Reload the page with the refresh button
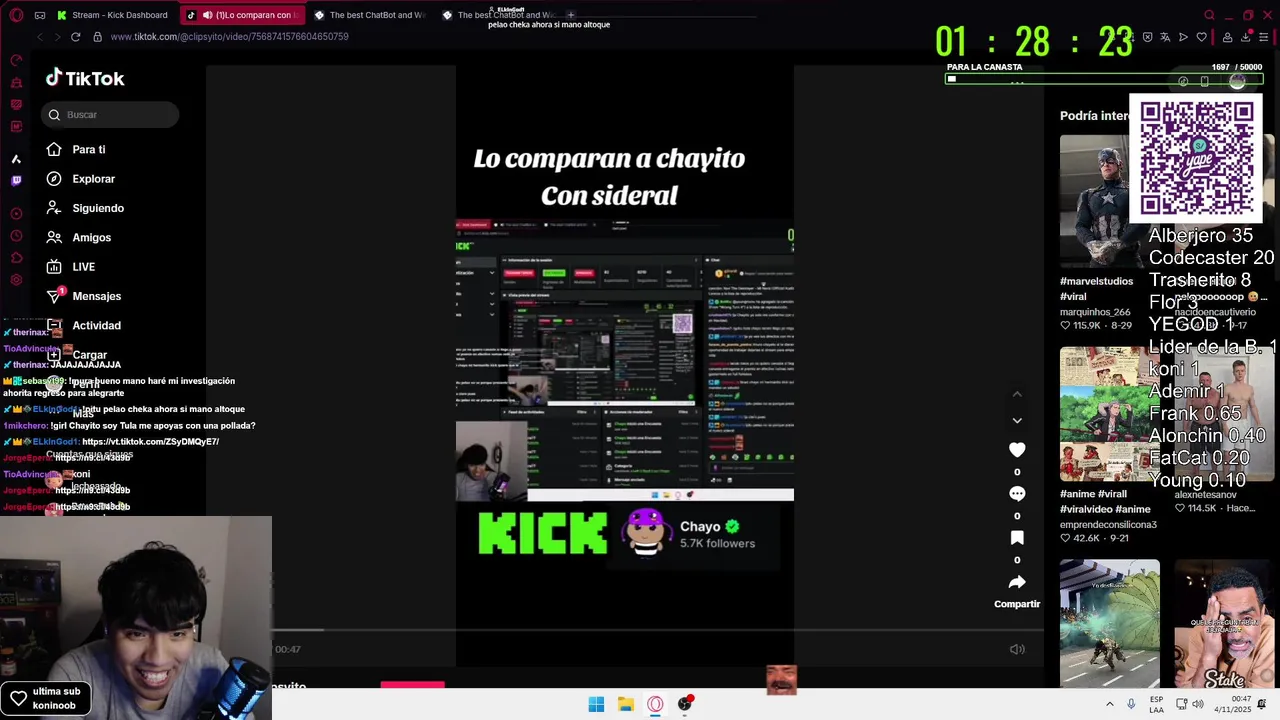This screenshot has width=1280, height=720. pyautogui.click(x=75, y=37)
